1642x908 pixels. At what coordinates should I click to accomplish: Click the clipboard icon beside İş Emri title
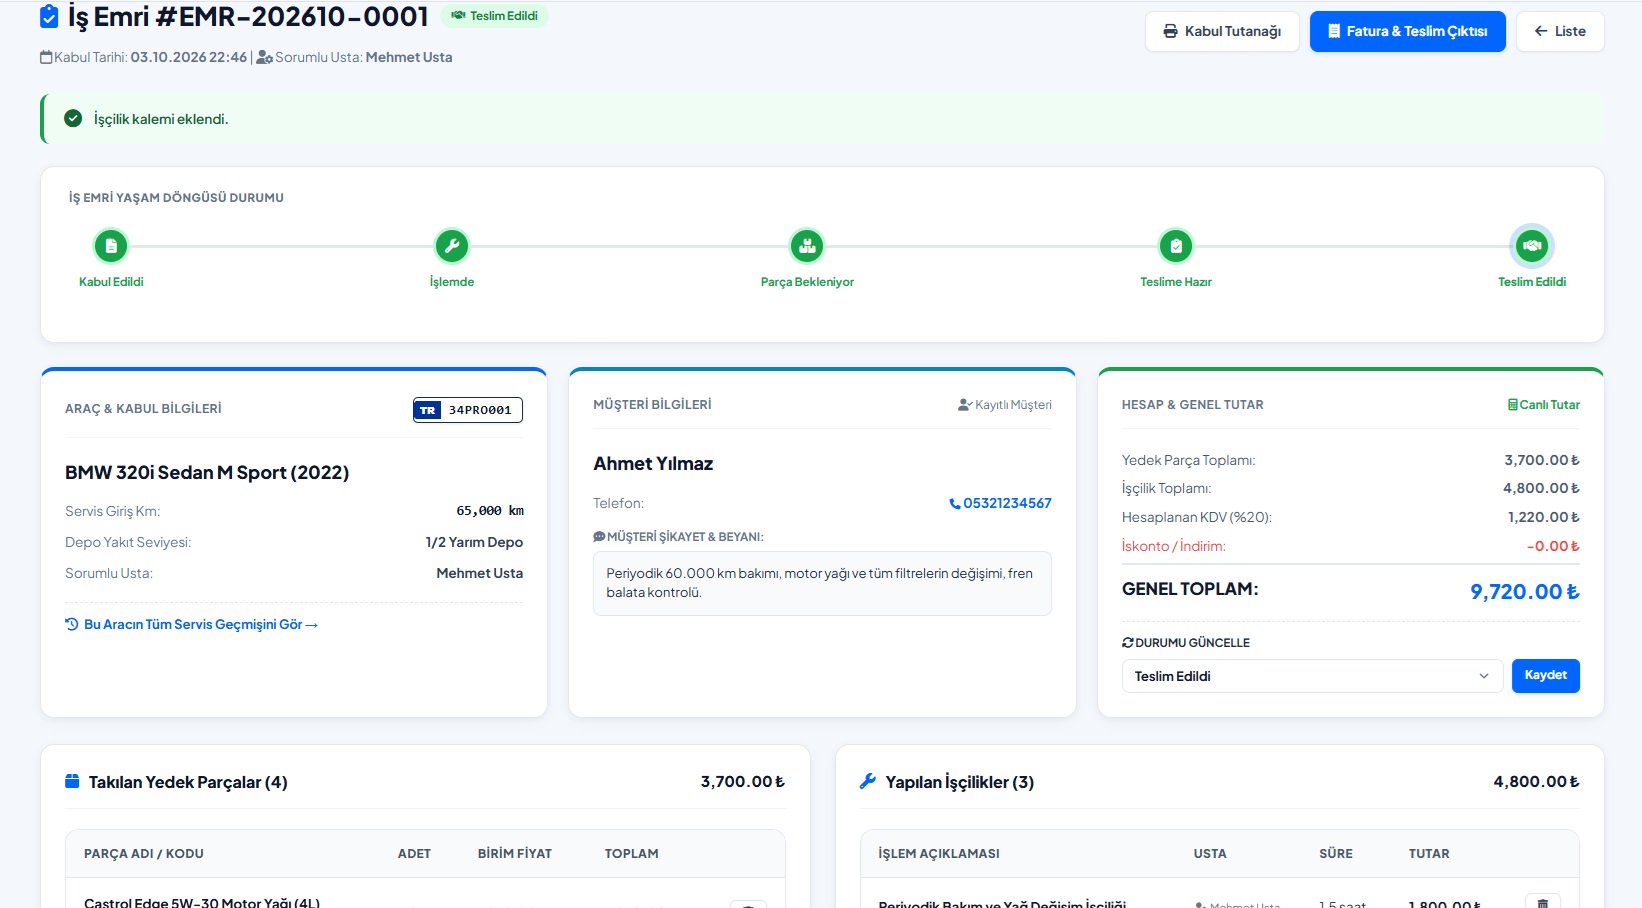tap(49, 16)
